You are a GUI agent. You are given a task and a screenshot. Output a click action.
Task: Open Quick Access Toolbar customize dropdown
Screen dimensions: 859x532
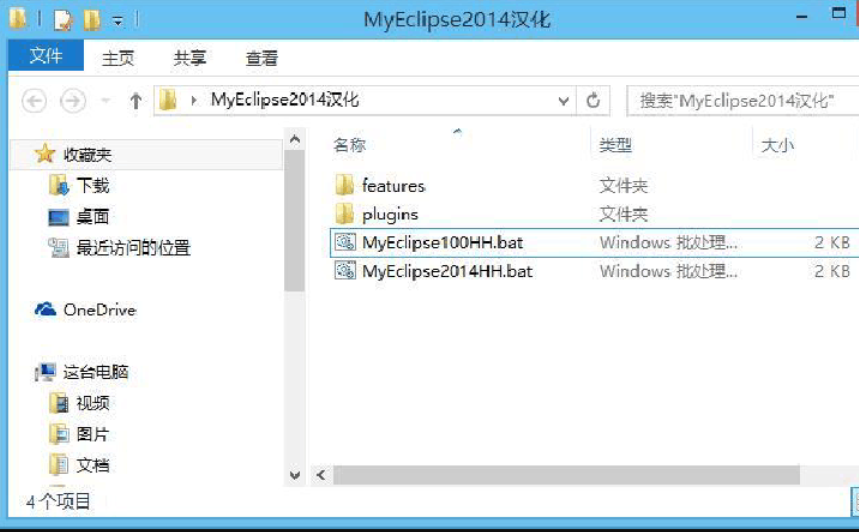[117, 20]
